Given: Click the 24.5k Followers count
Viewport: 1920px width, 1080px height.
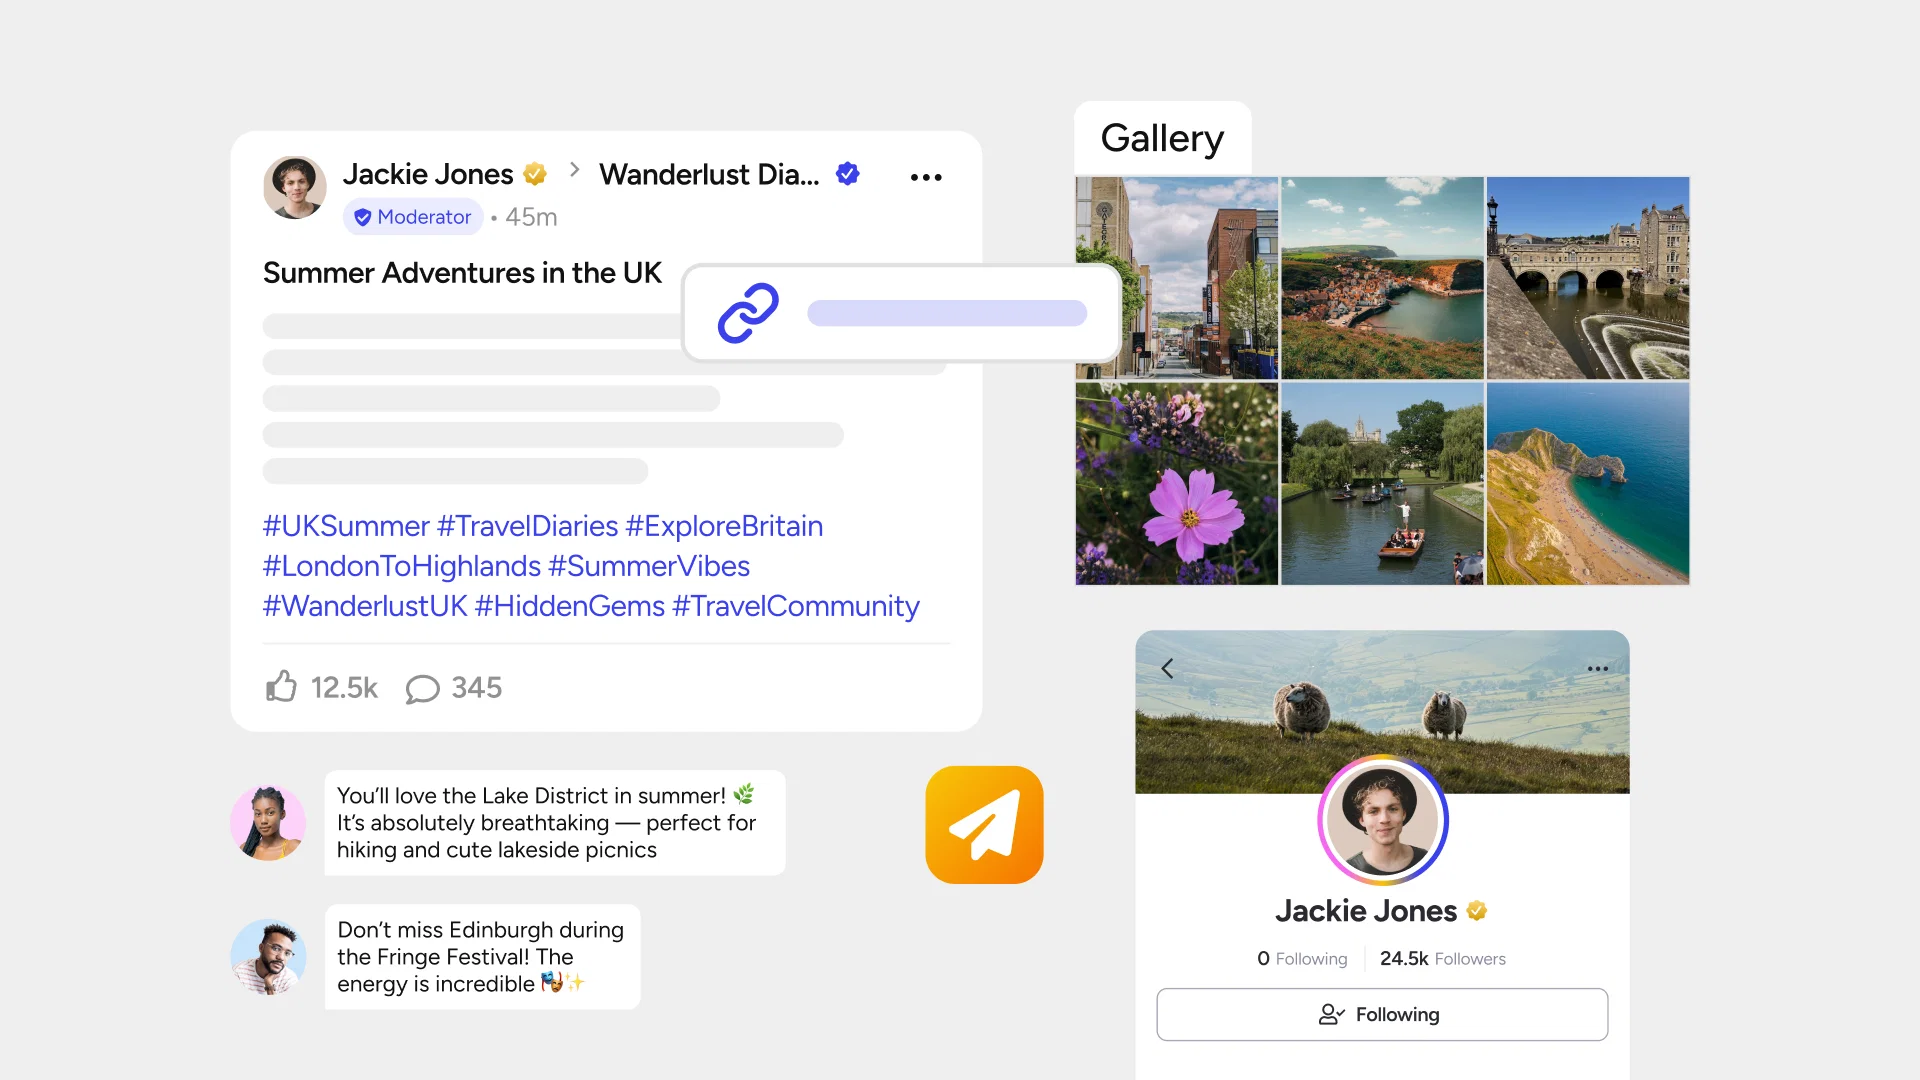Looking at the screenshot, I should 1442,958.
